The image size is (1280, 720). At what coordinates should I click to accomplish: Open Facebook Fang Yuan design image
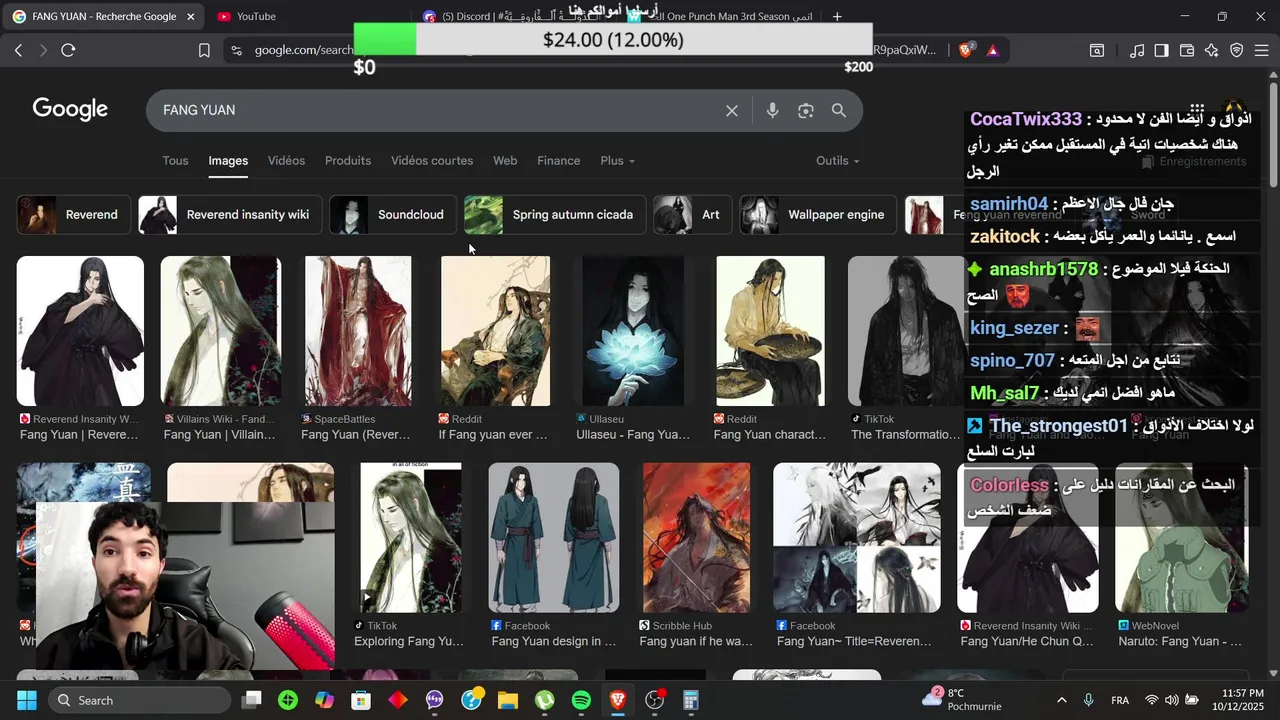[554, 537]
